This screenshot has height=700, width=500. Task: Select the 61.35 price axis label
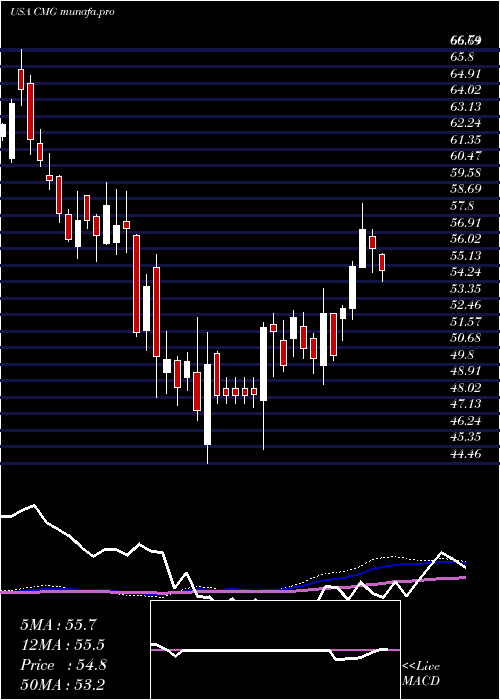tap(466, 140)
